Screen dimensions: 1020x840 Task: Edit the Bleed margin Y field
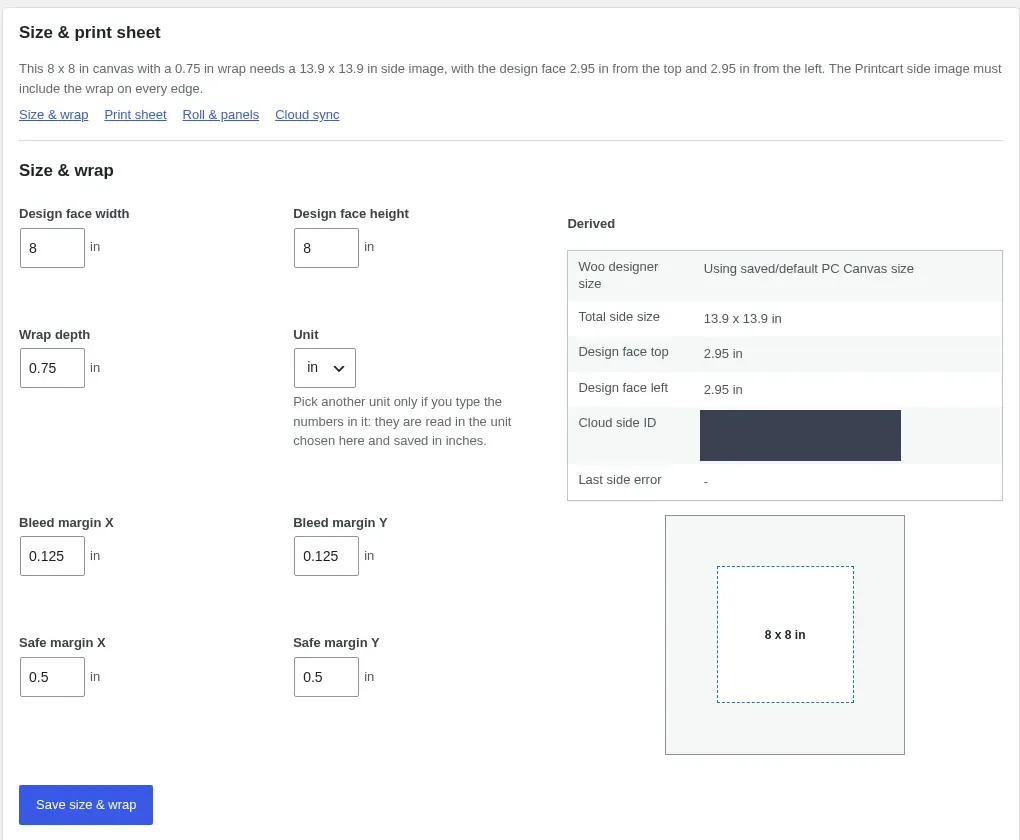click(x=326, y=556)
